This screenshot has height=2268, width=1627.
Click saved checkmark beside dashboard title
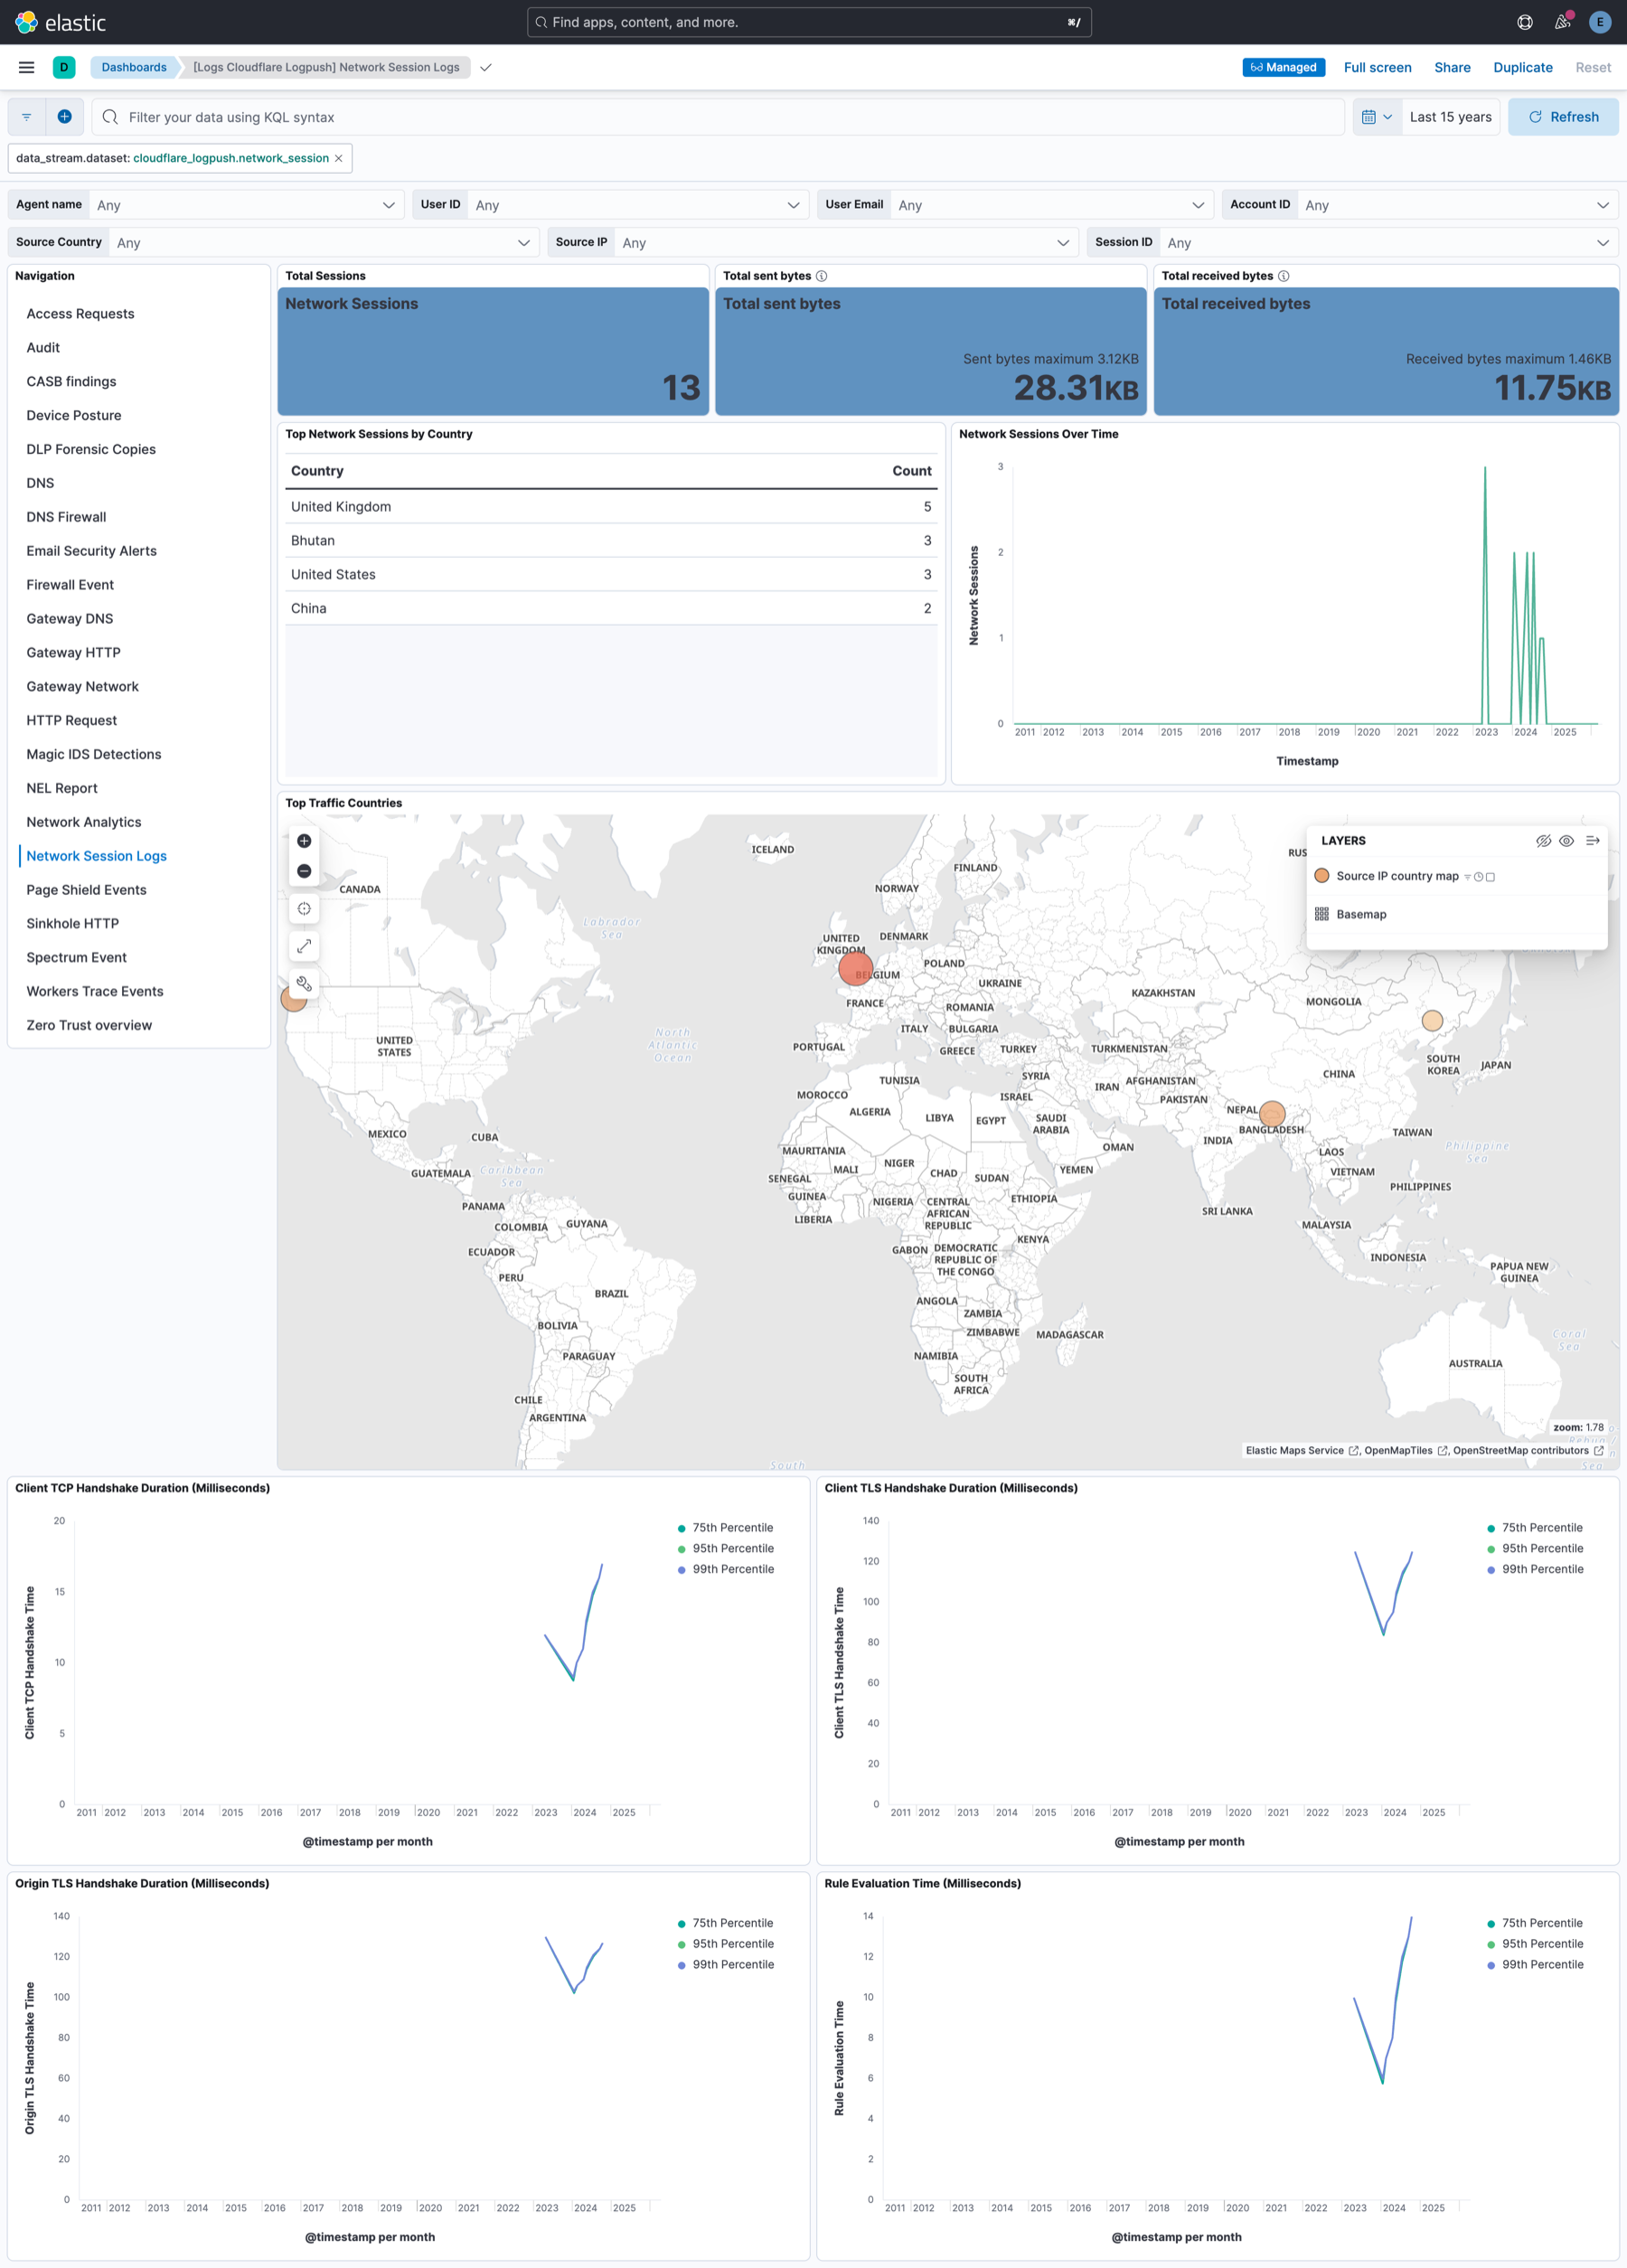pyautogui.click(x=486, y=67)
